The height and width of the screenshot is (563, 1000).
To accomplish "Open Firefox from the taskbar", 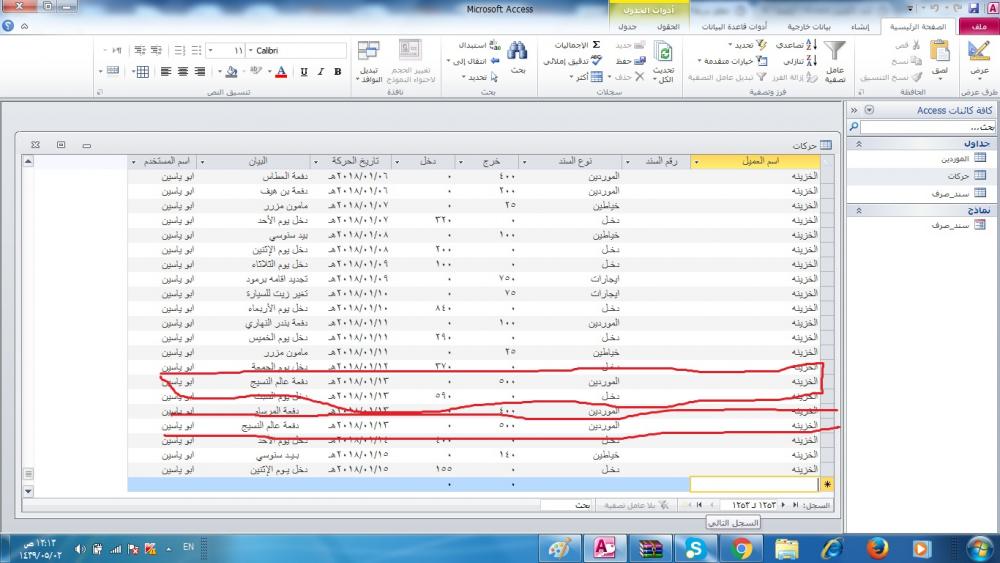I will (x=878, y=548).
